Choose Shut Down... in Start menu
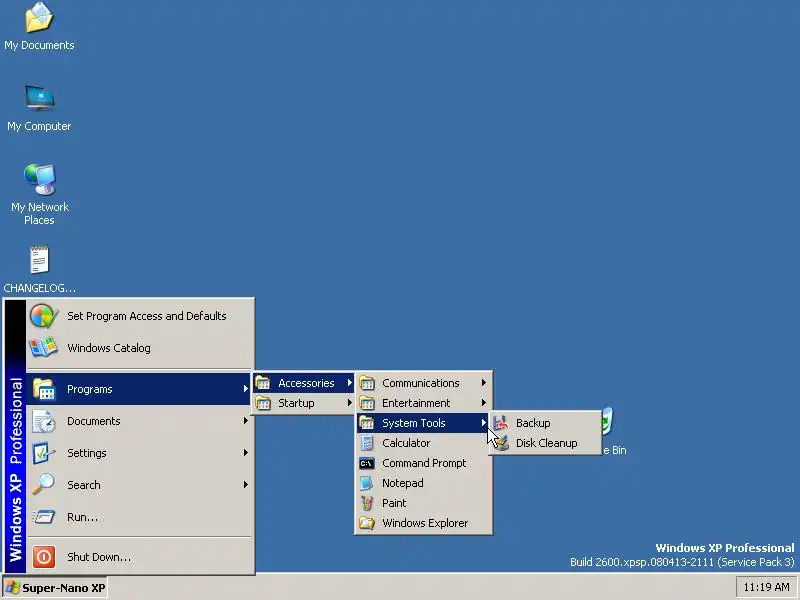This screenshot has height=600, width=800. (140, 557)
